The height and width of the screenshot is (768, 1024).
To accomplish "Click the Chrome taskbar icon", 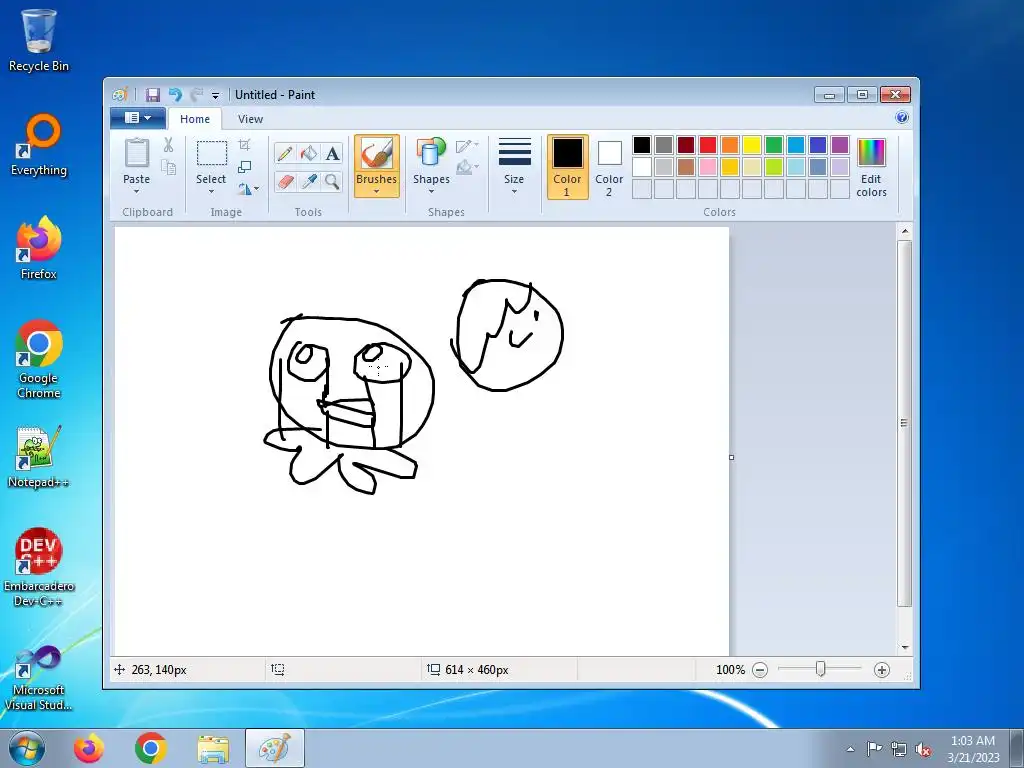I will point(151,748).
